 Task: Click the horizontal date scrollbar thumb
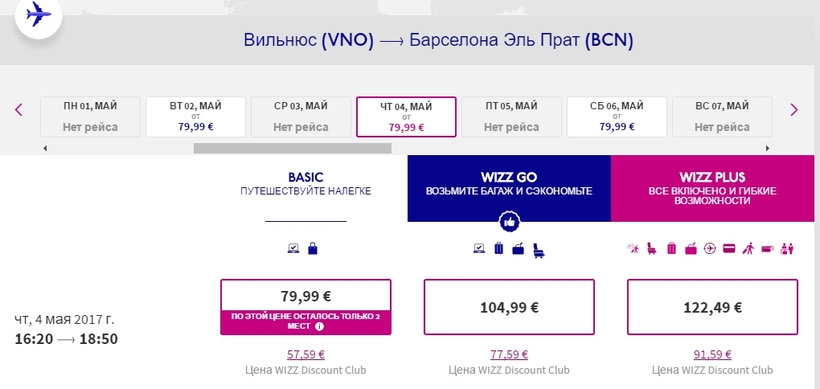coord(292,148)
